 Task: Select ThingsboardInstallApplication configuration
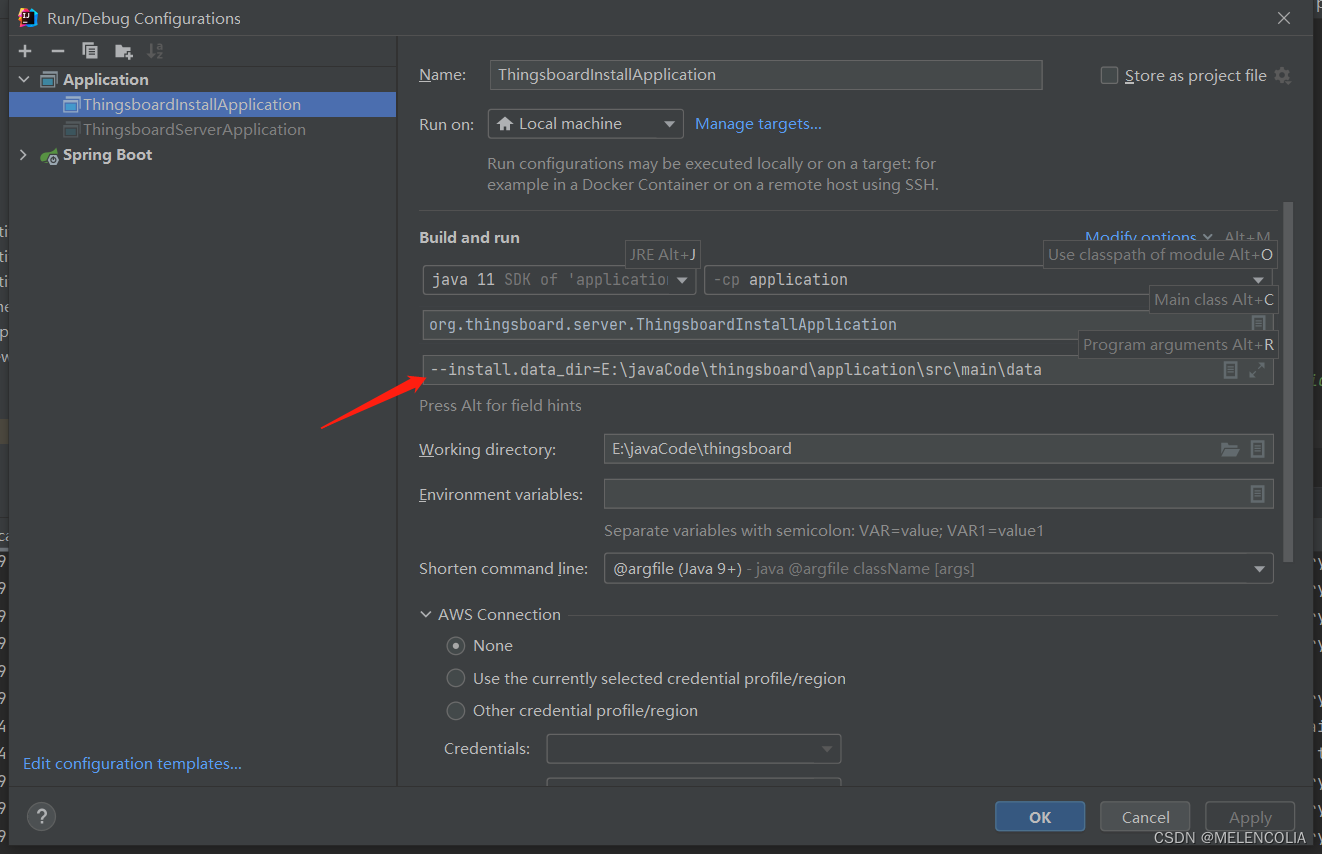coord(202,105)
